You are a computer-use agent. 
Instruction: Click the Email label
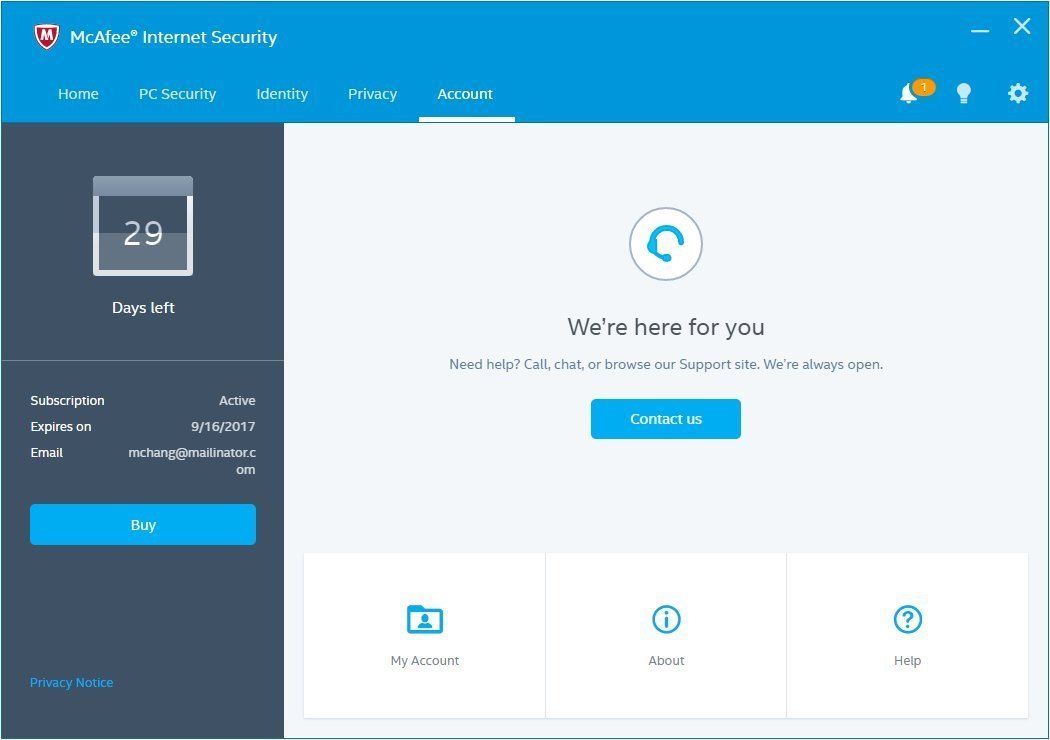(47, 453)
